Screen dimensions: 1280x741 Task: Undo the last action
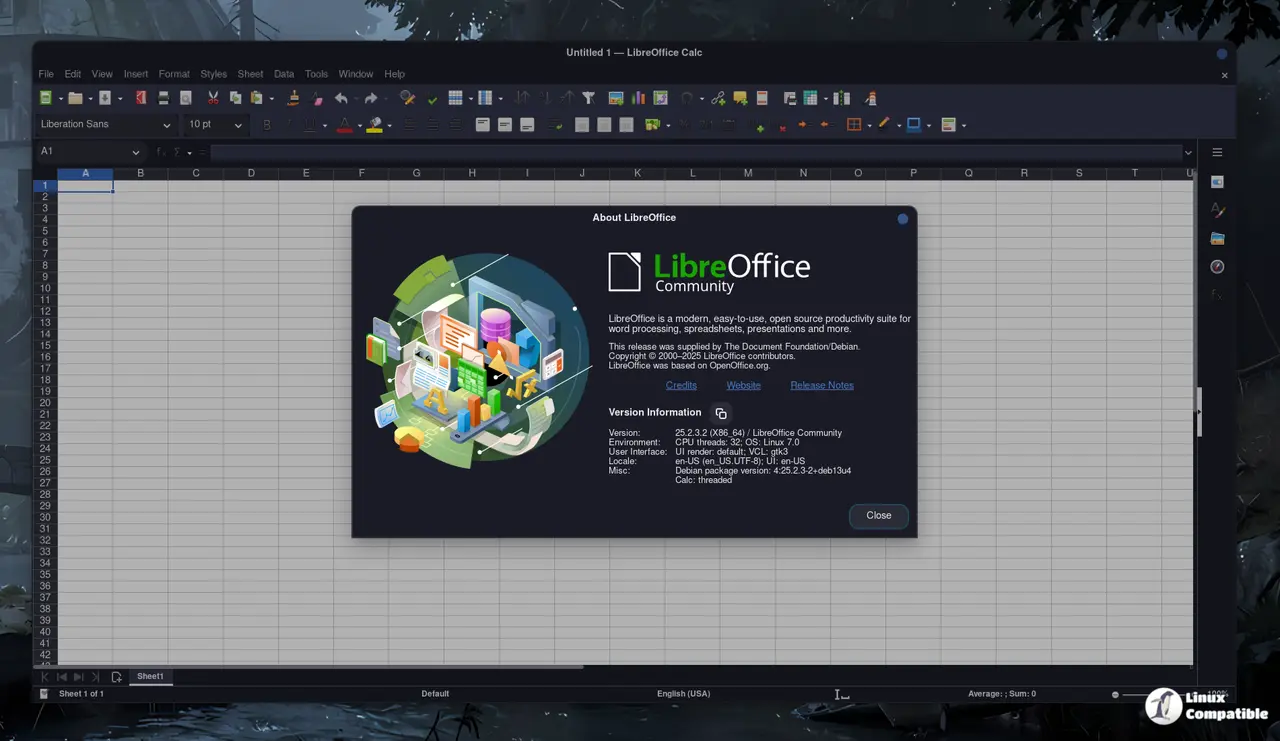[x=341, y=98]
